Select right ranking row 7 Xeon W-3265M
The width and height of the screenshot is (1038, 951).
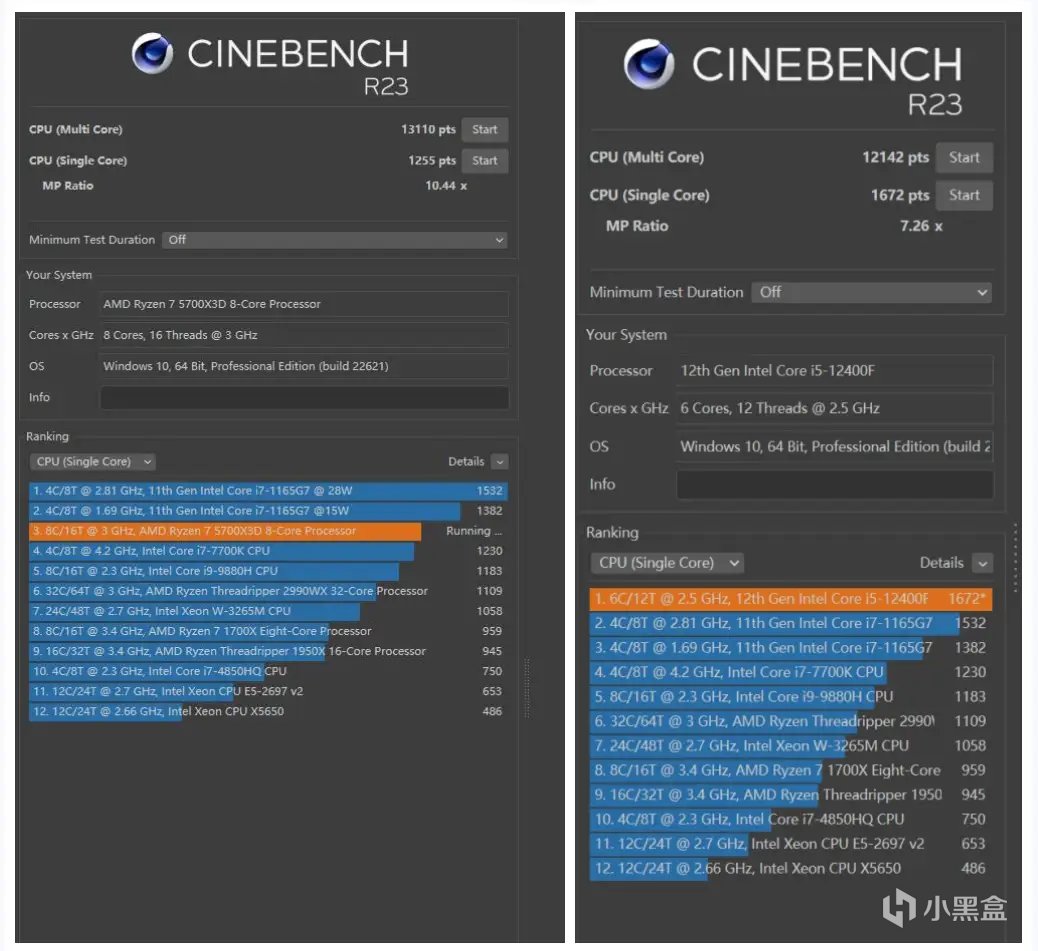(791, 746)
